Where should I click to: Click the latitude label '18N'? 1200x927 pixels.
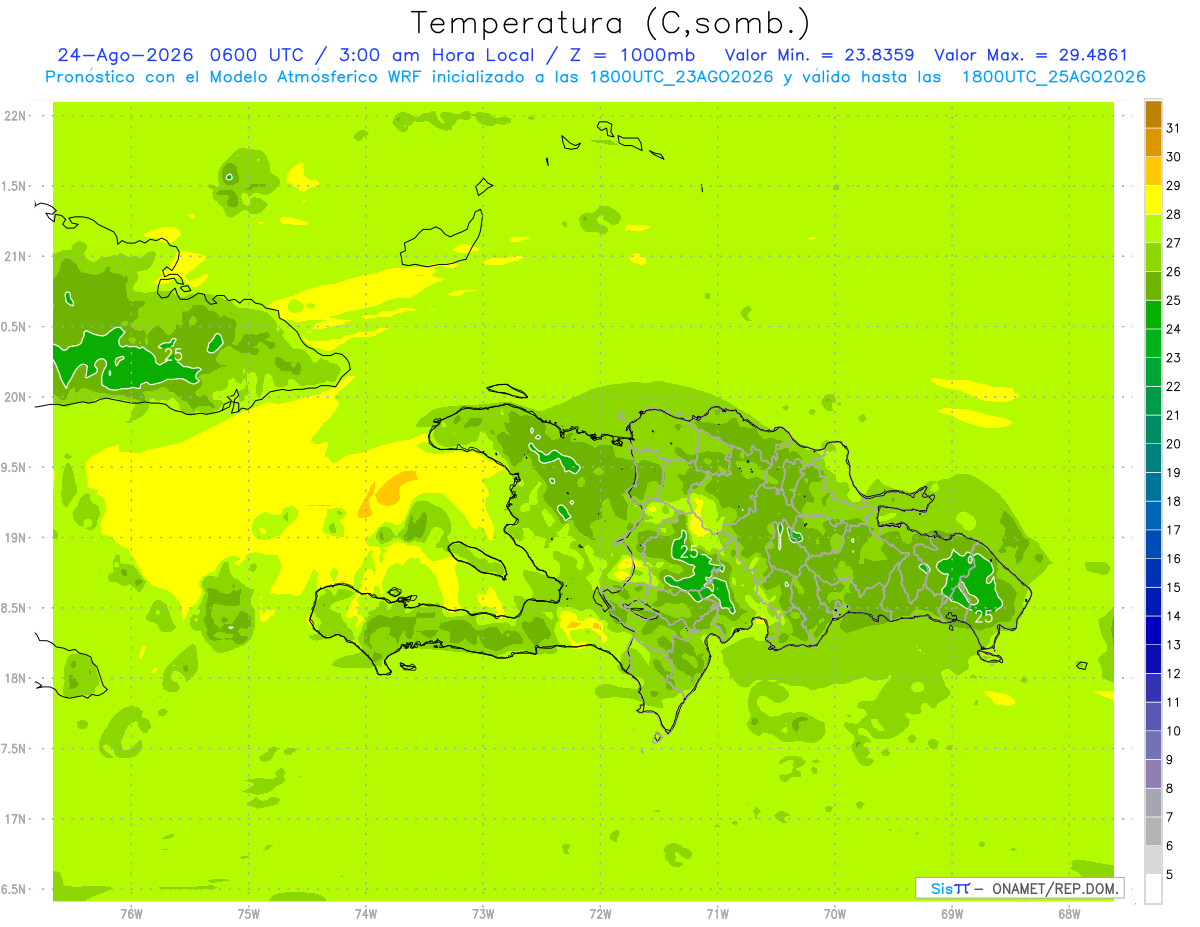pyautogui.click(x=16, y=678)
